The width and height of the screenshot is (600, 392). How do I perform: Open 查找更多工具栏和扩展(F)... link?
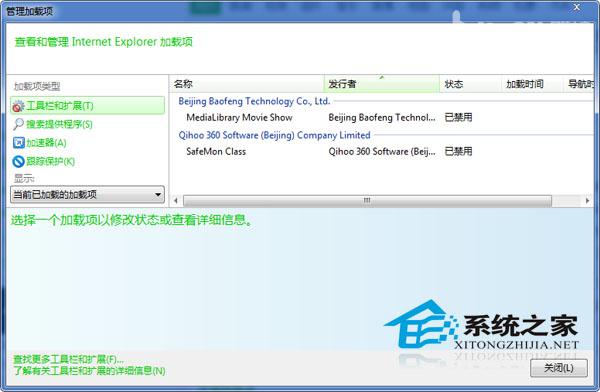pos(68,359)
